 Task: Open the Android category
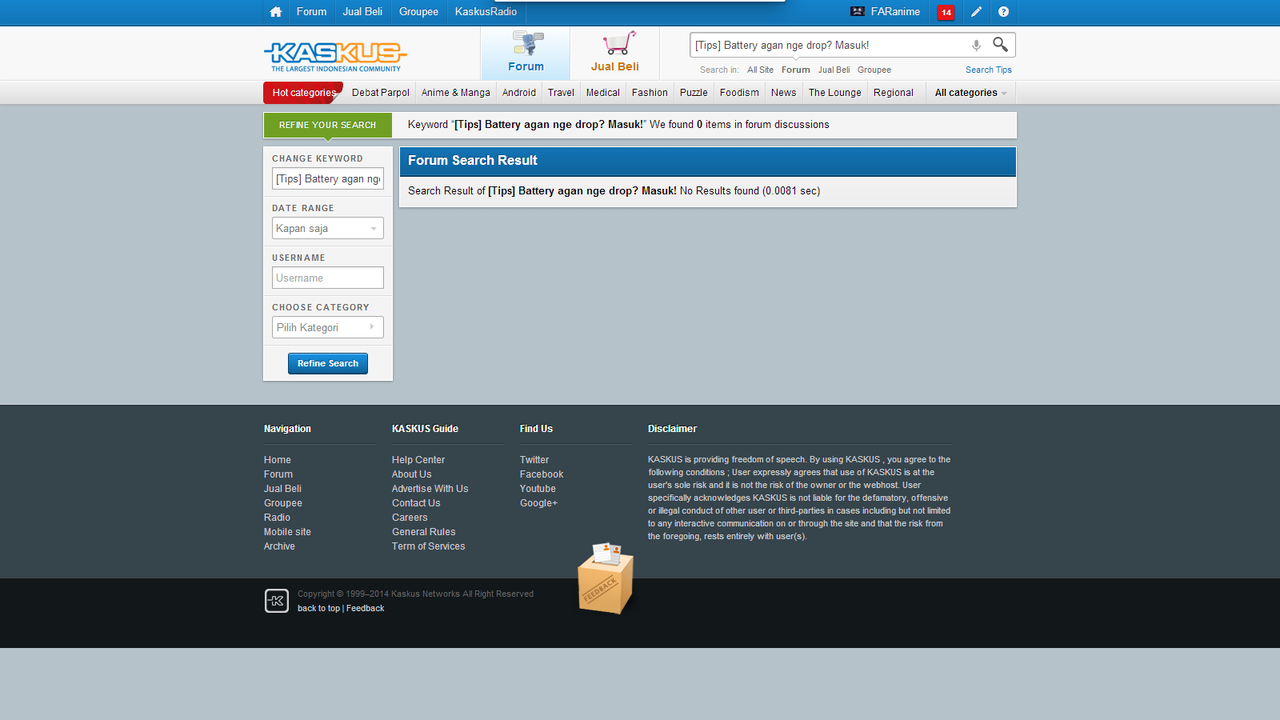pos(519,93)
